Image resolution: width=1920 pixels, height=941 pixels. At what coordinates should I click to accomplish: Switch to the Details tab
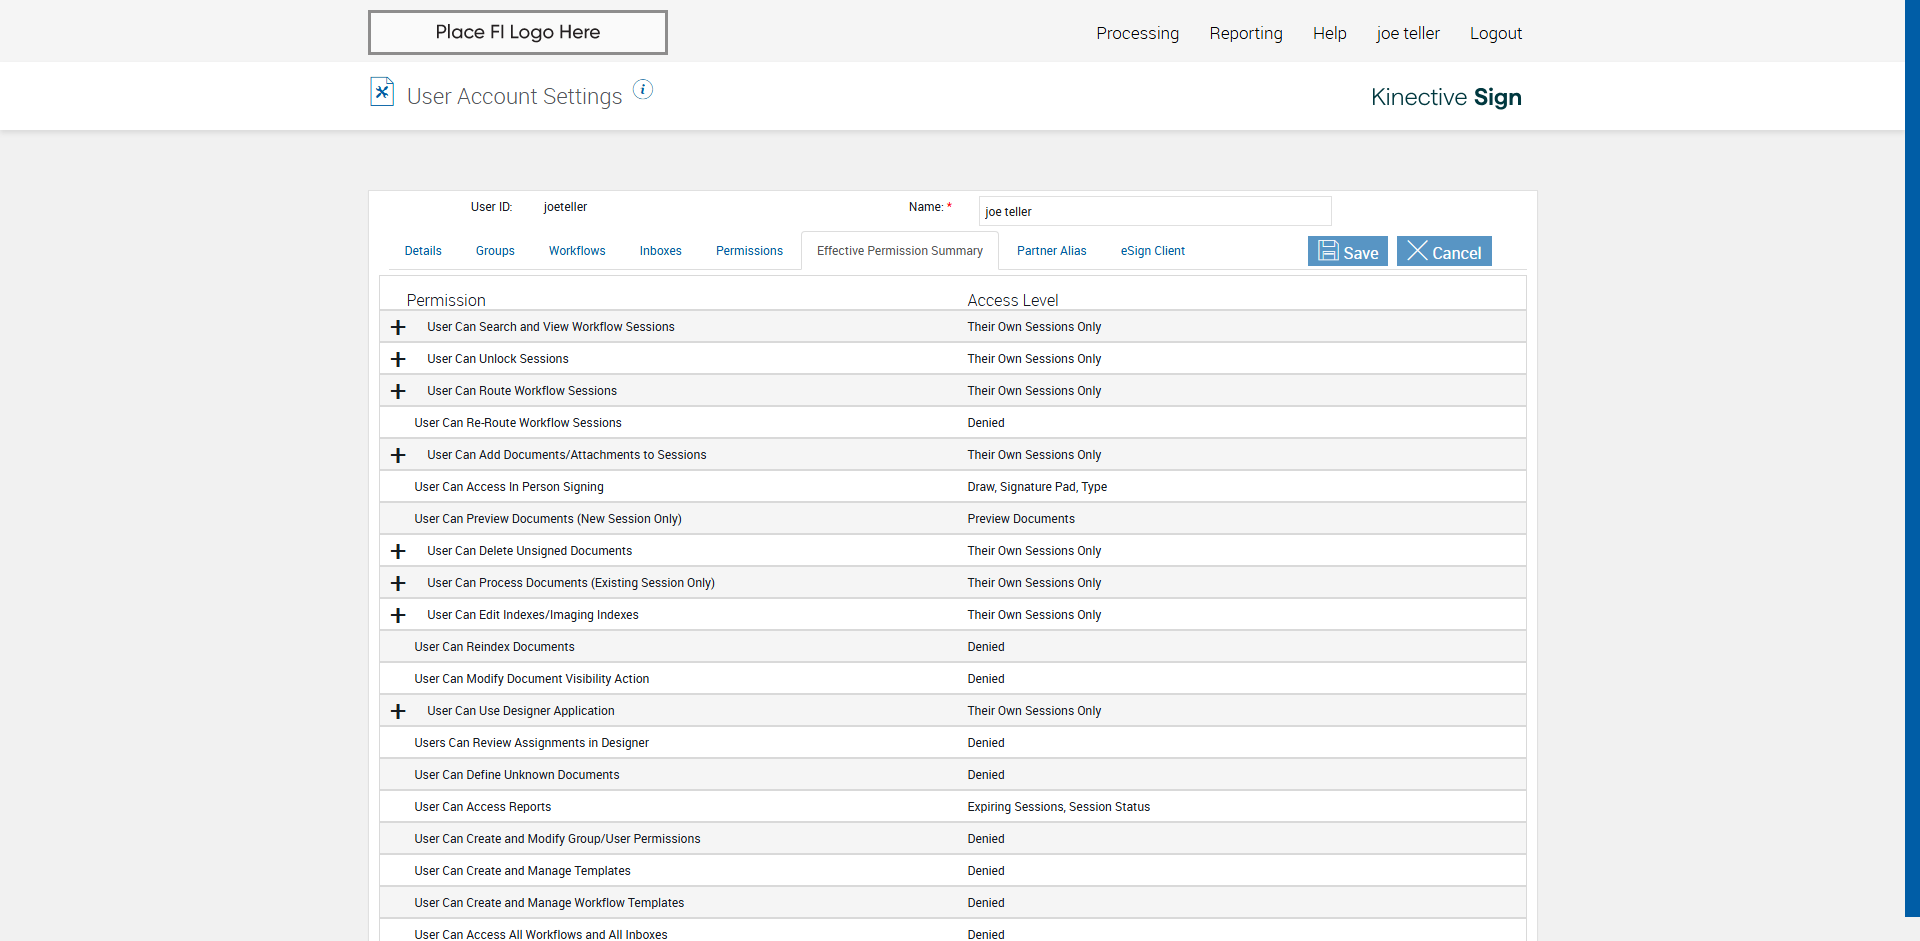coord(423,251)
